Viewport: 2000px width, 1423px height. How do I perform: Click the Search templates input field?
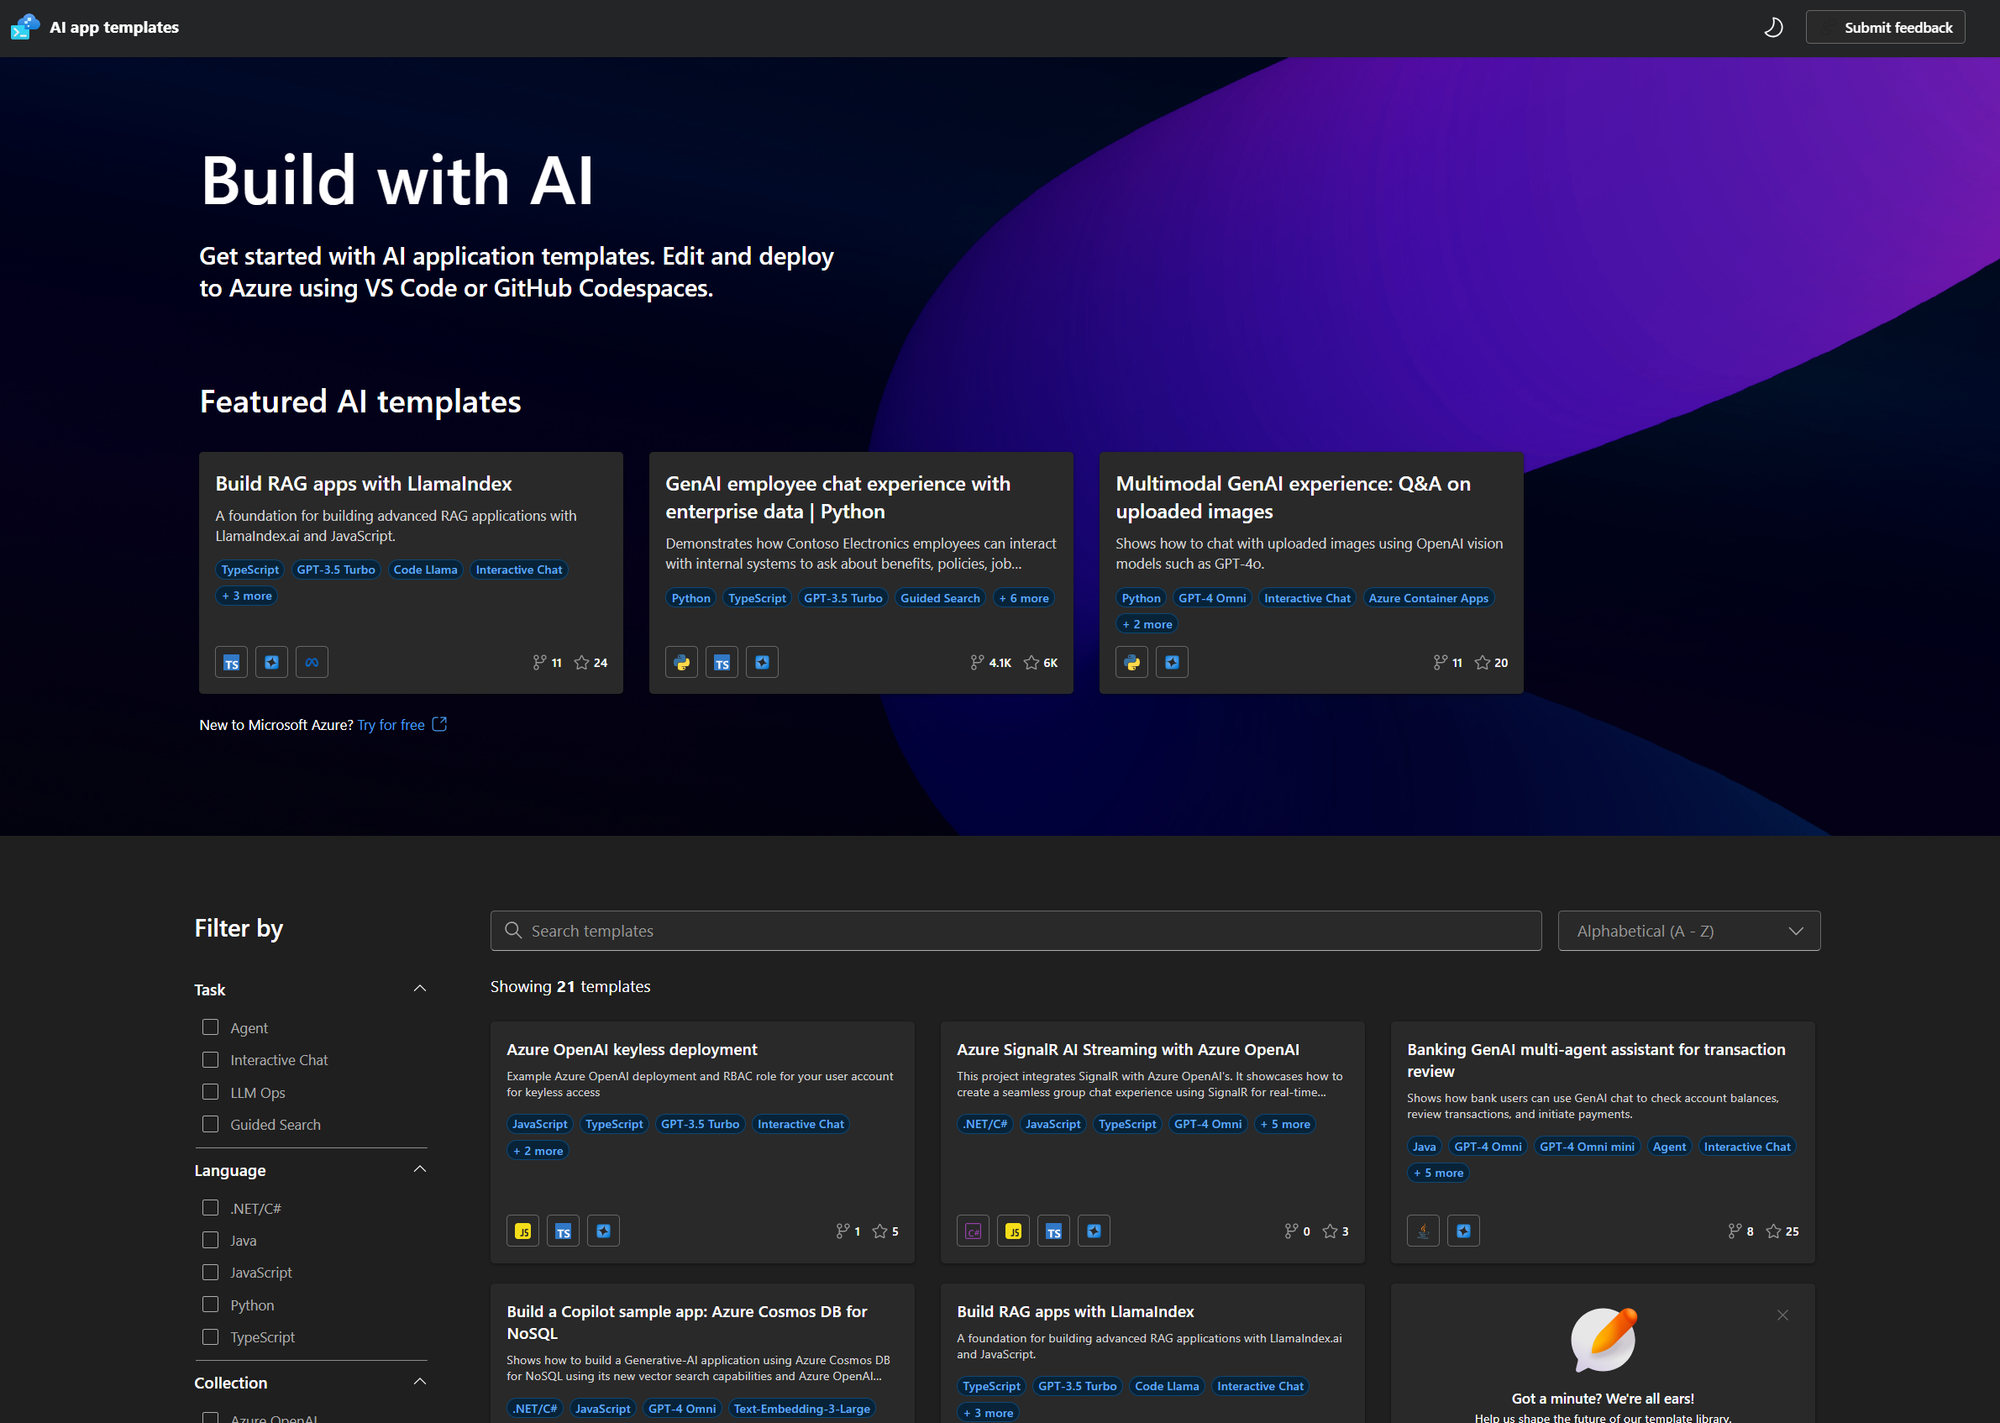1015,931
